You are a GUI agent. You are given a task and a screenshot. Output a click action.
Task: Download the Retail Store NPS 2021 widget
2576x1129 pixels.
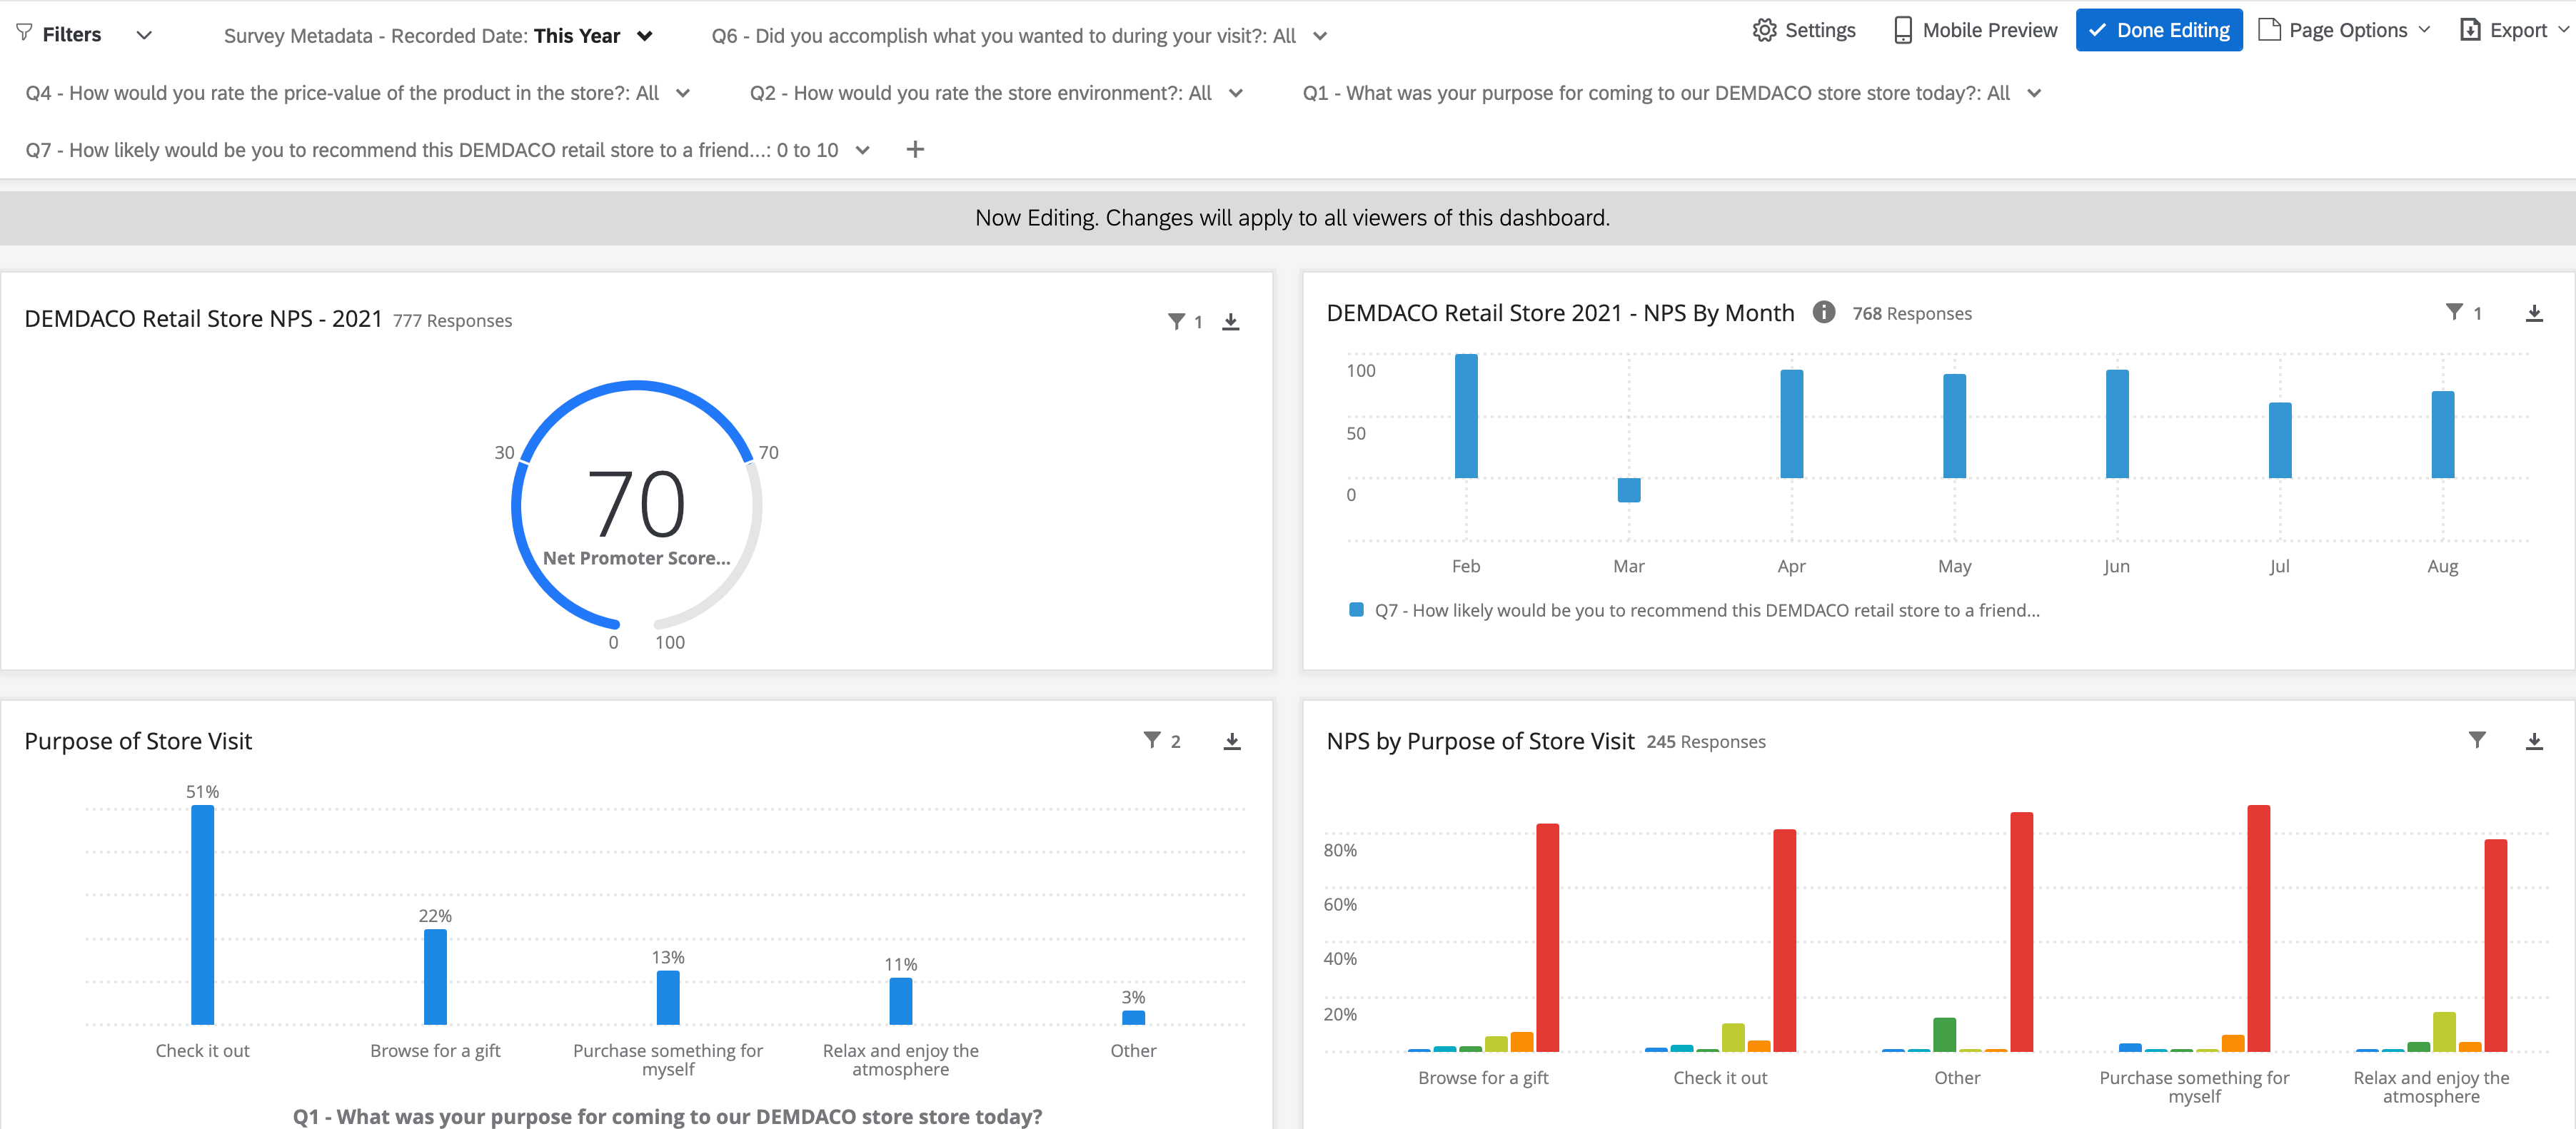point(1231,322)
